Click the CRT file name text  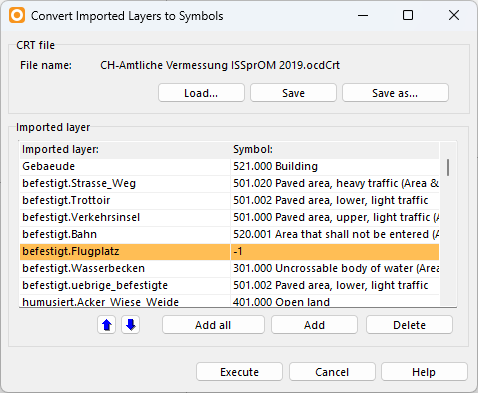click(x=220, y=65)
